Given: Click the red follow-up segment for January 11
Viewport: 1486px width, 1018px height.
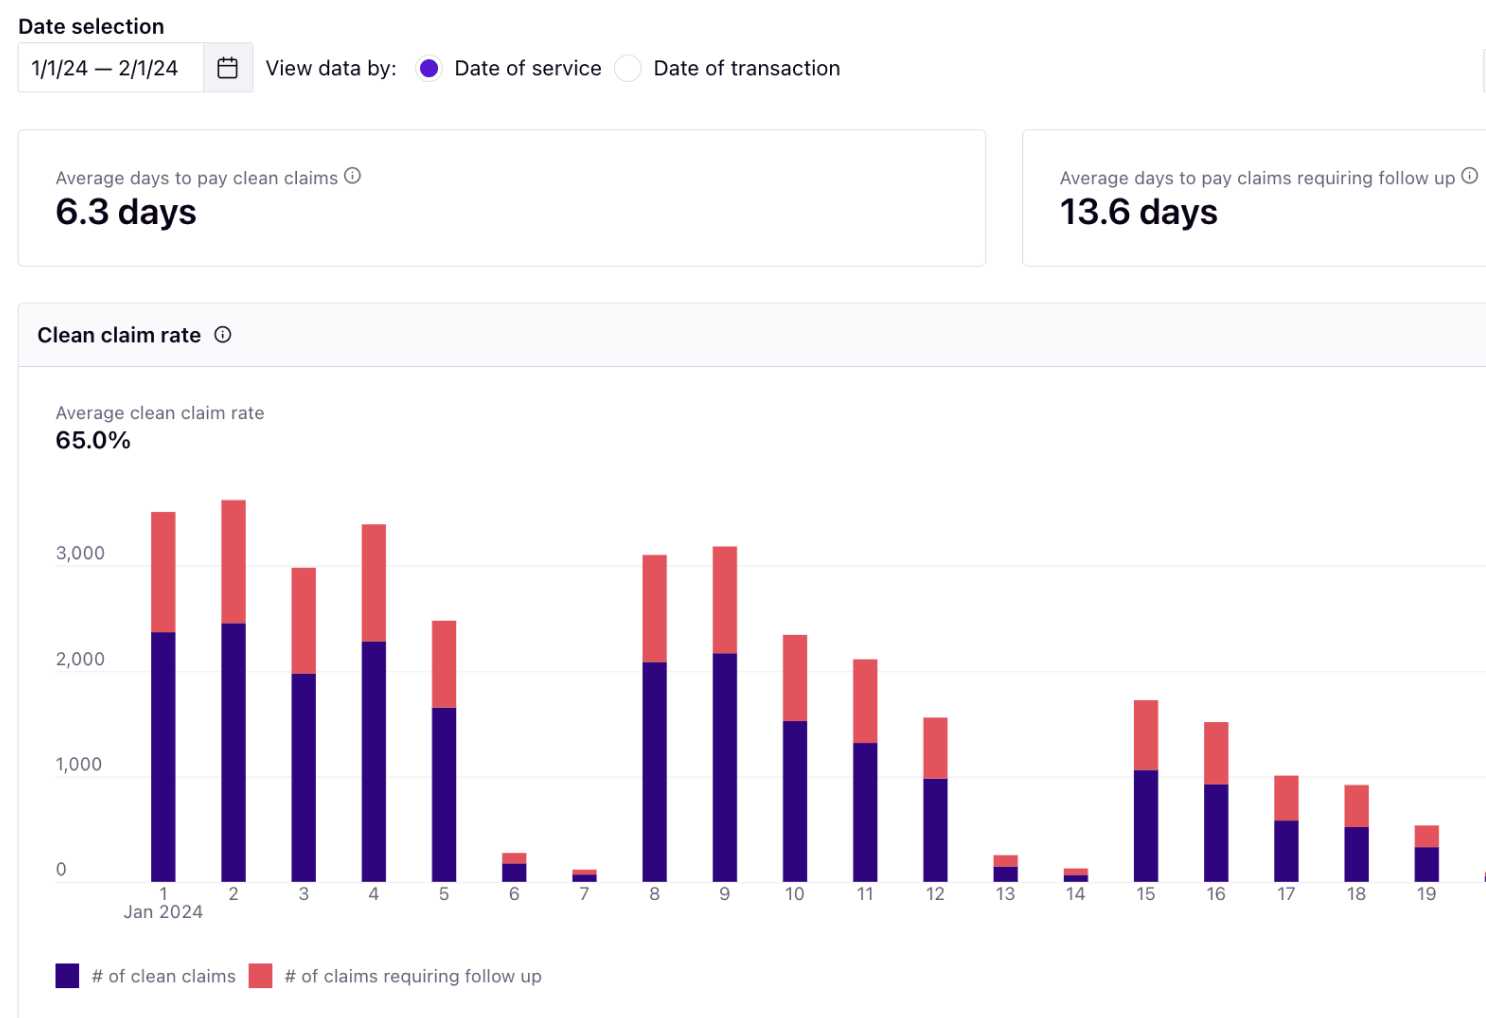Looking at the screenshot, I should click(865, 701).
